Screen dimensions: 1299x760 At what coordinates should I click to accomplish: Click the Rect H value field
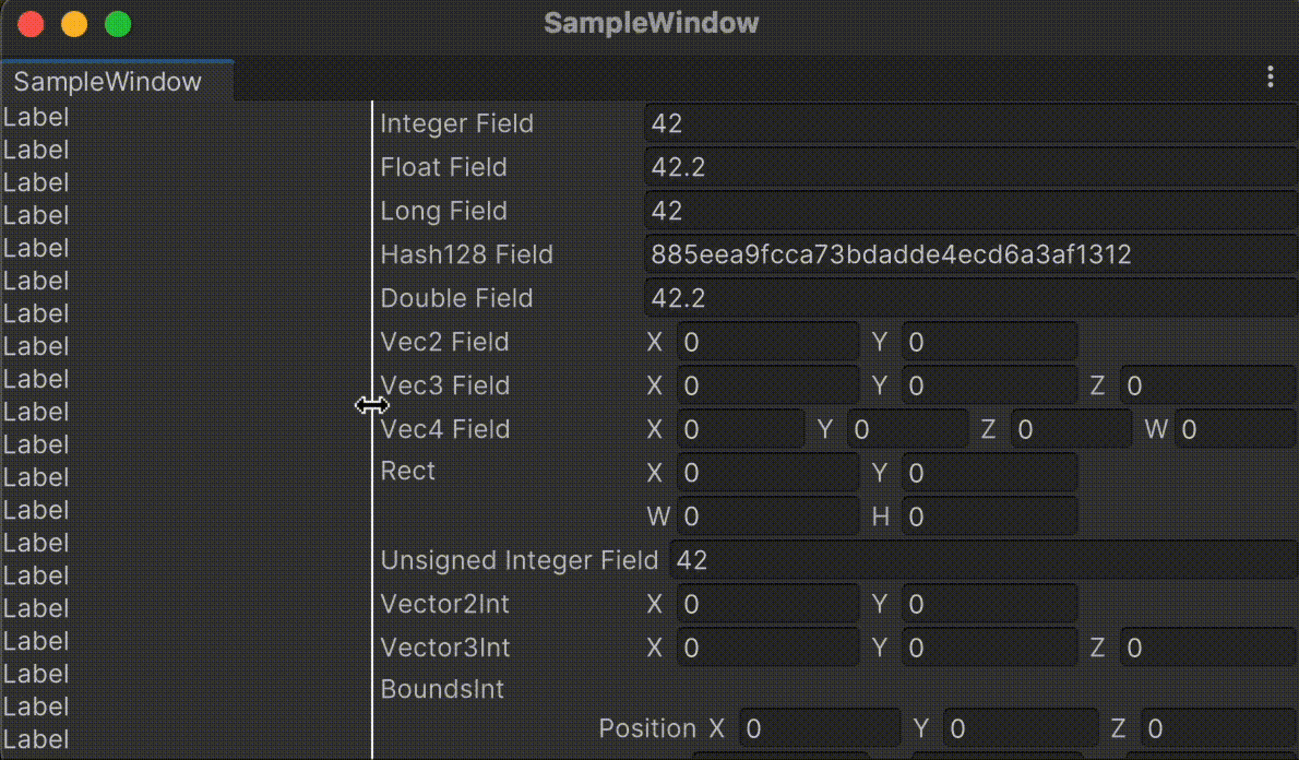(988, 517)
